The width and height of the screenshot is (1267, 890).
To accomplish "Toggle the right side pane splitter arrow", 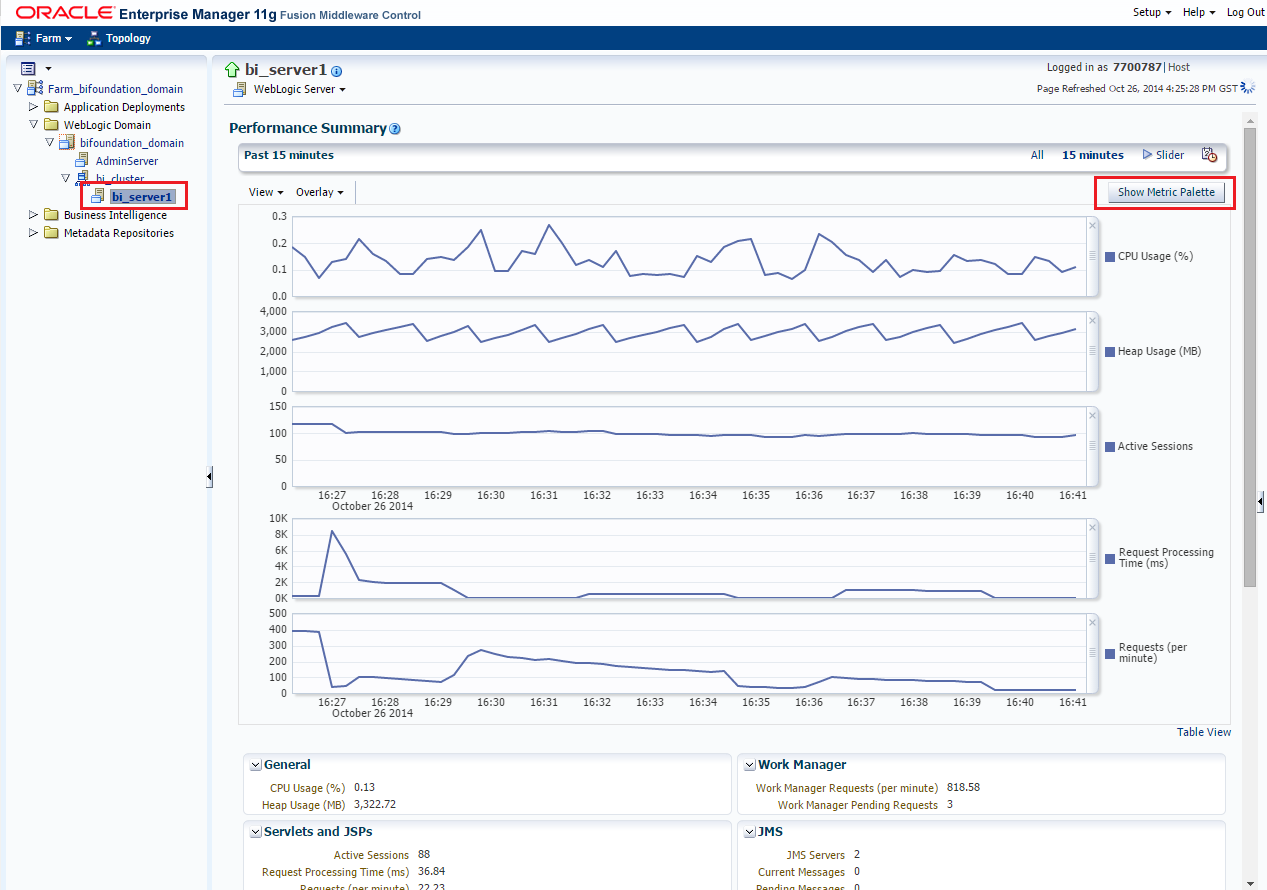I will point(1261,501).
